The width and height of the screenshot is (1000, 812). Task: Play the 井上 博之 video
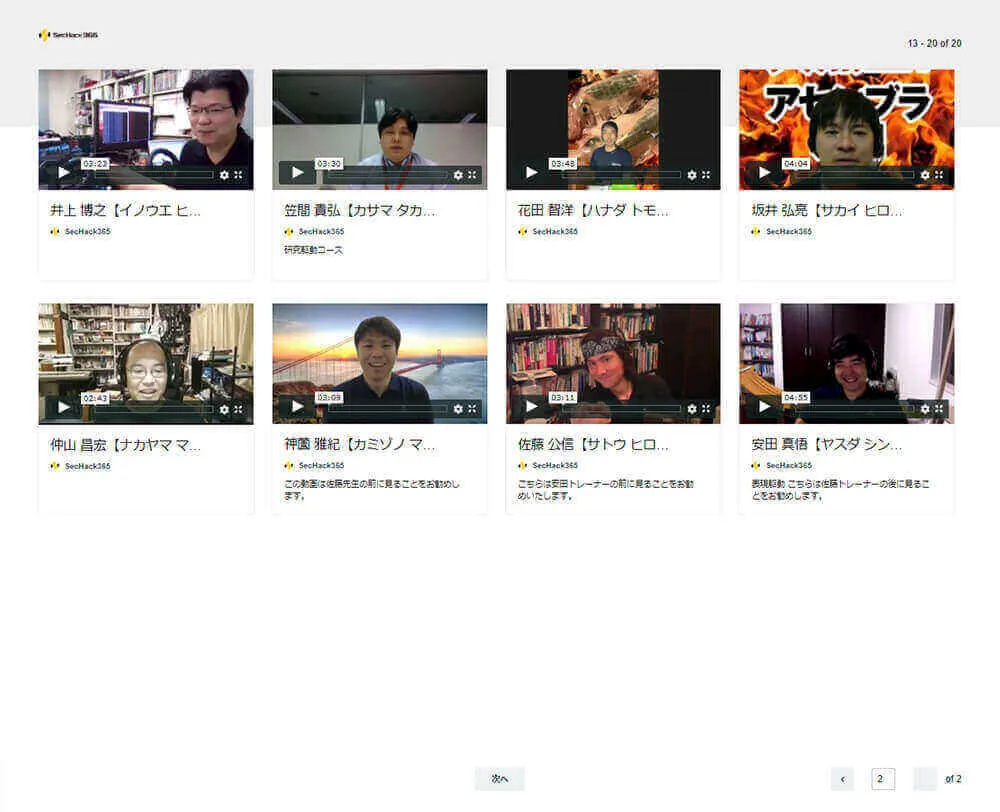coord(63,173)
